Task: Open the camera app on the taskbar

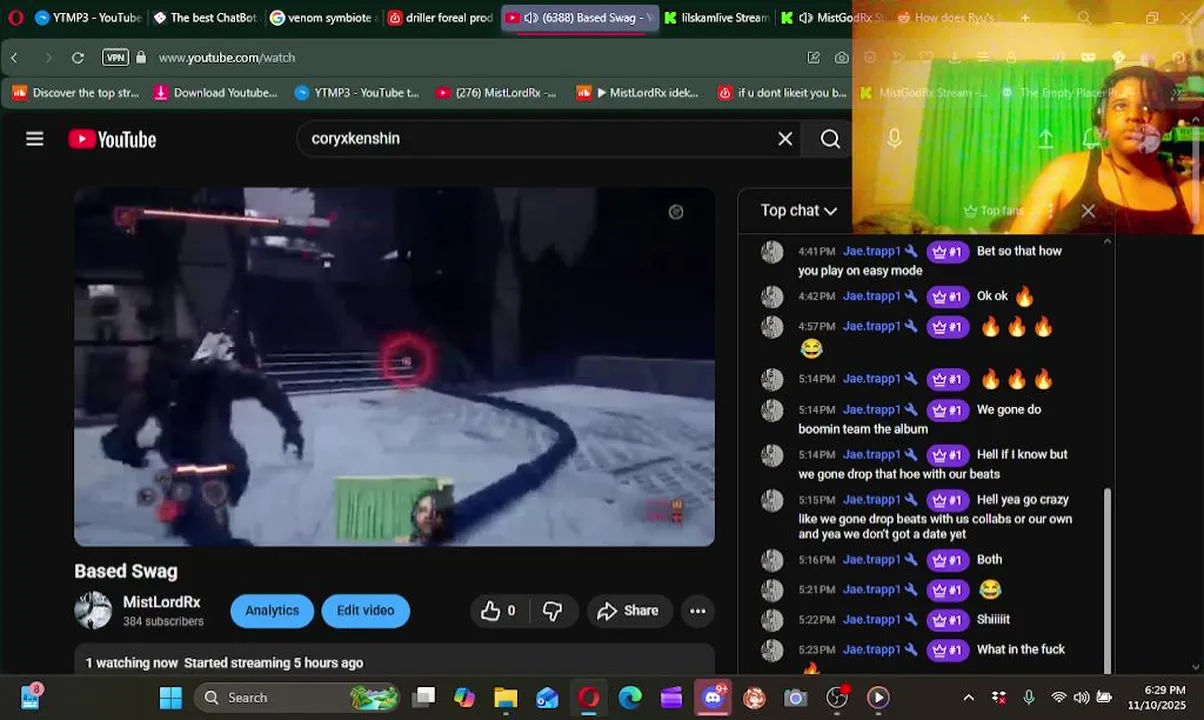Action: tap(795, 698)
